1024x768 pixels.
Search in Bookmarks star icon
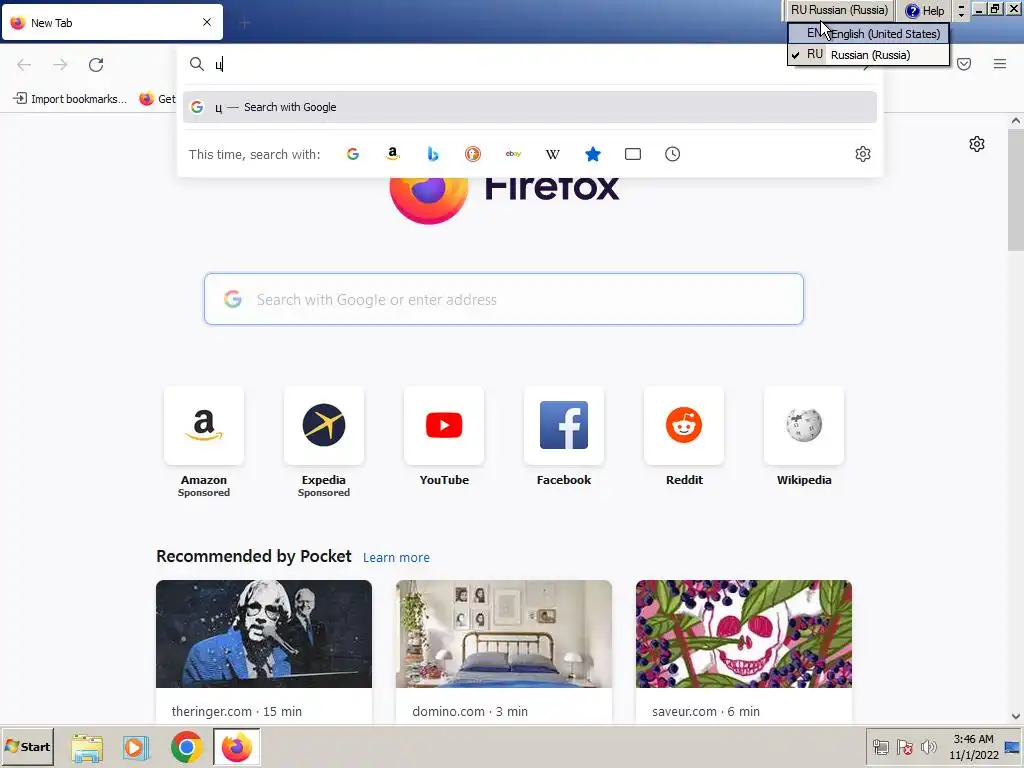tap(592, 154)
